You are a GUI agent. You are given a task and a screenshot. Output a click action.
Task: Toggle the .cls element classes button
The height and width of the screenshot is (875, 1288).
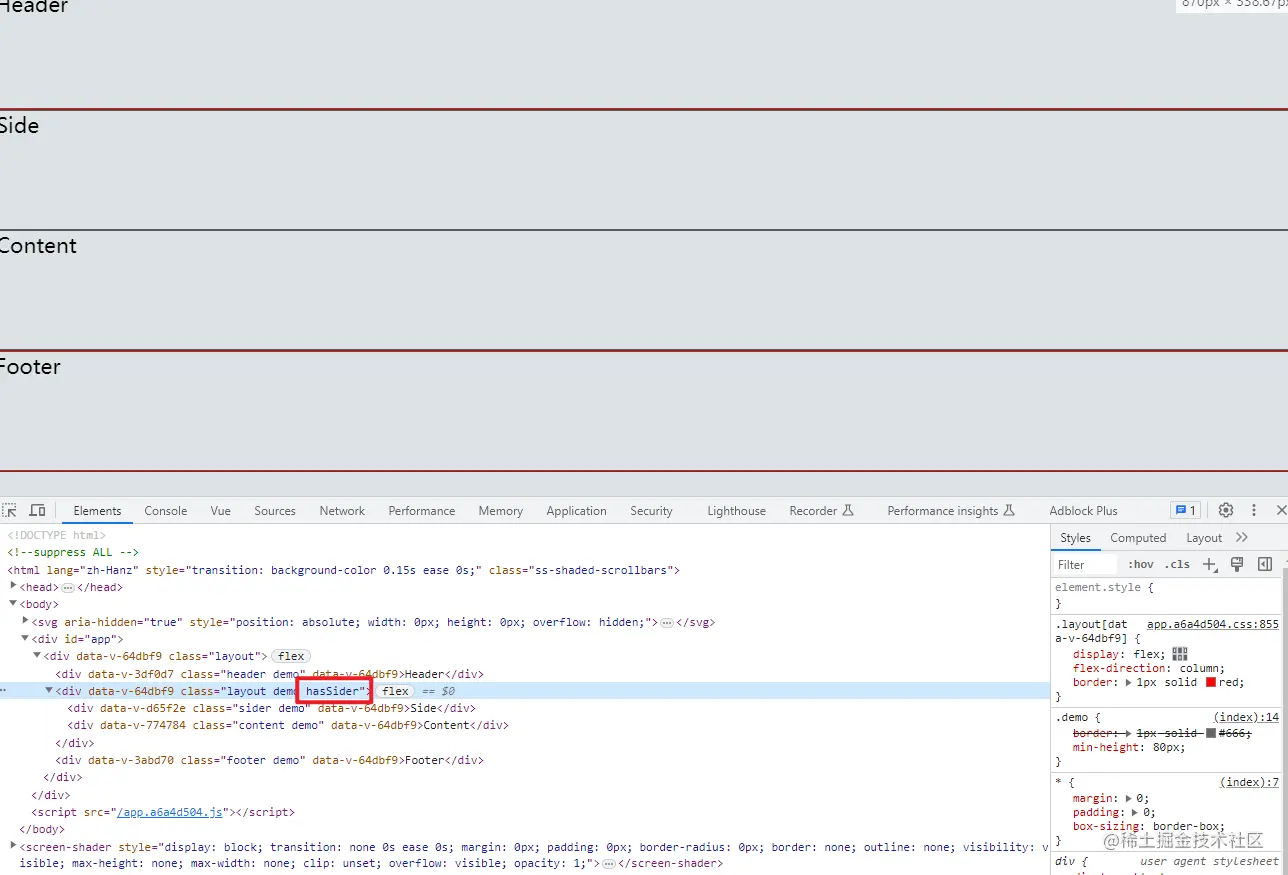(x=1177, y=564)
